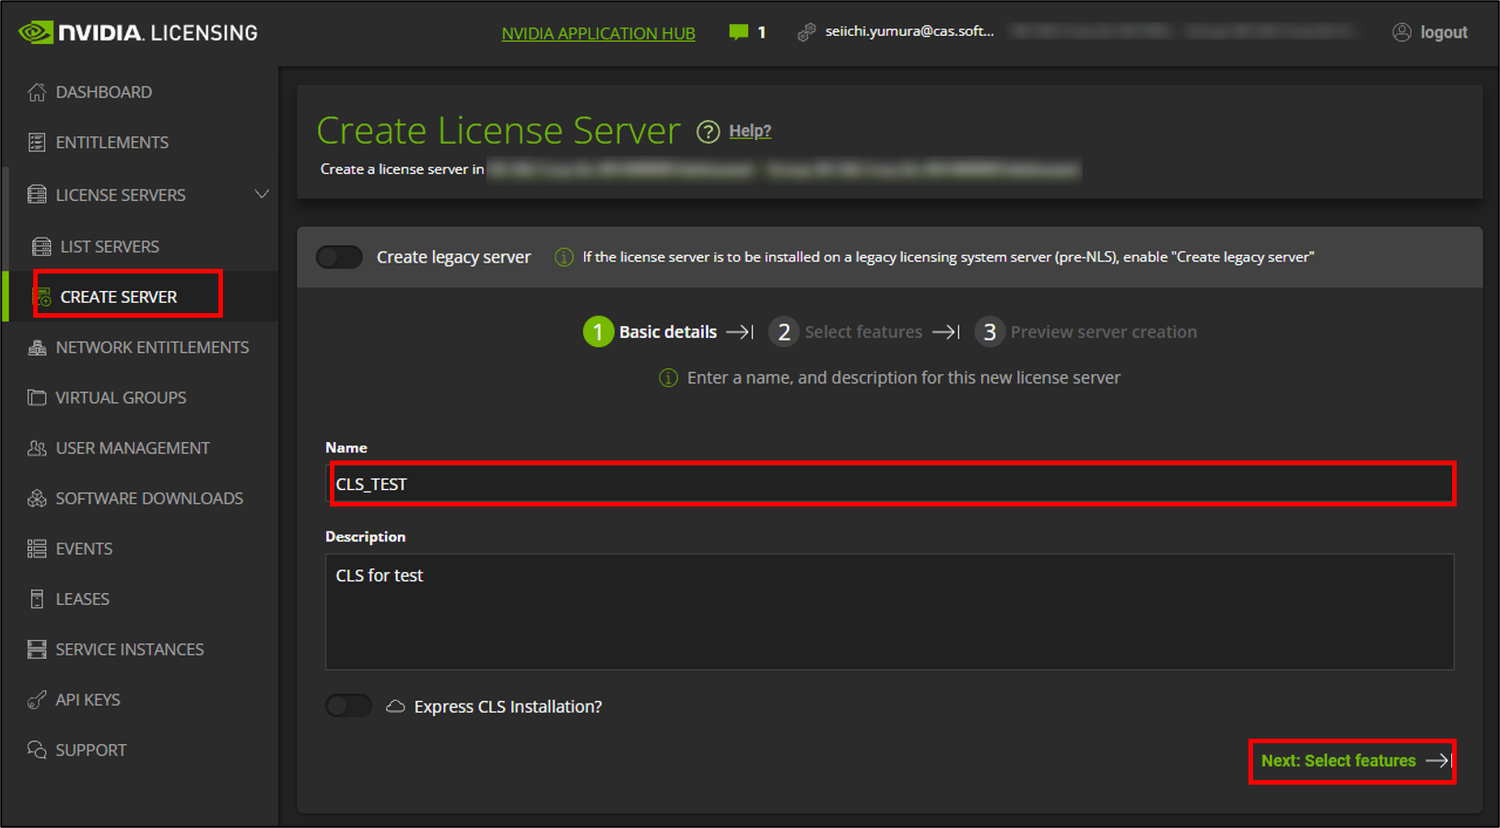Viewport: 1500px width, 828px height.
Task: Click the question mark help icon
Action: coord(708,132)
